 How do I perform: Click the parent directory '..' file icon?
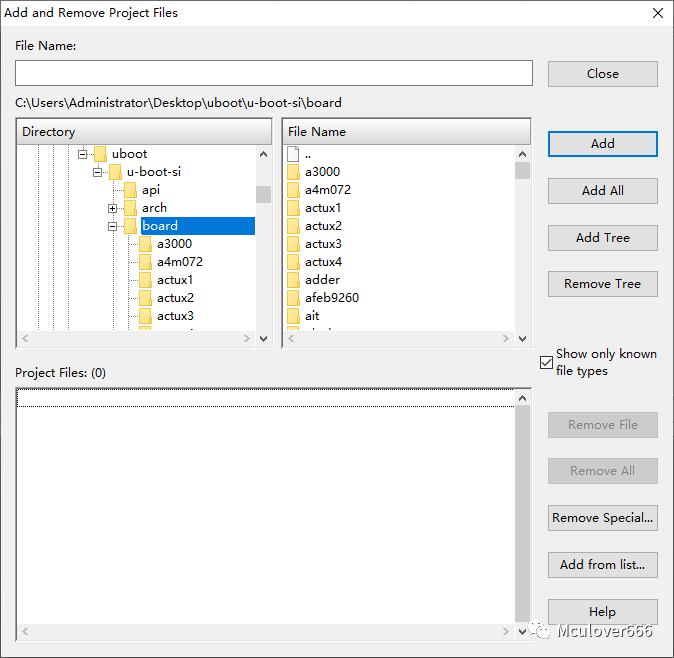pyautogui.click(x=293, y=154)
